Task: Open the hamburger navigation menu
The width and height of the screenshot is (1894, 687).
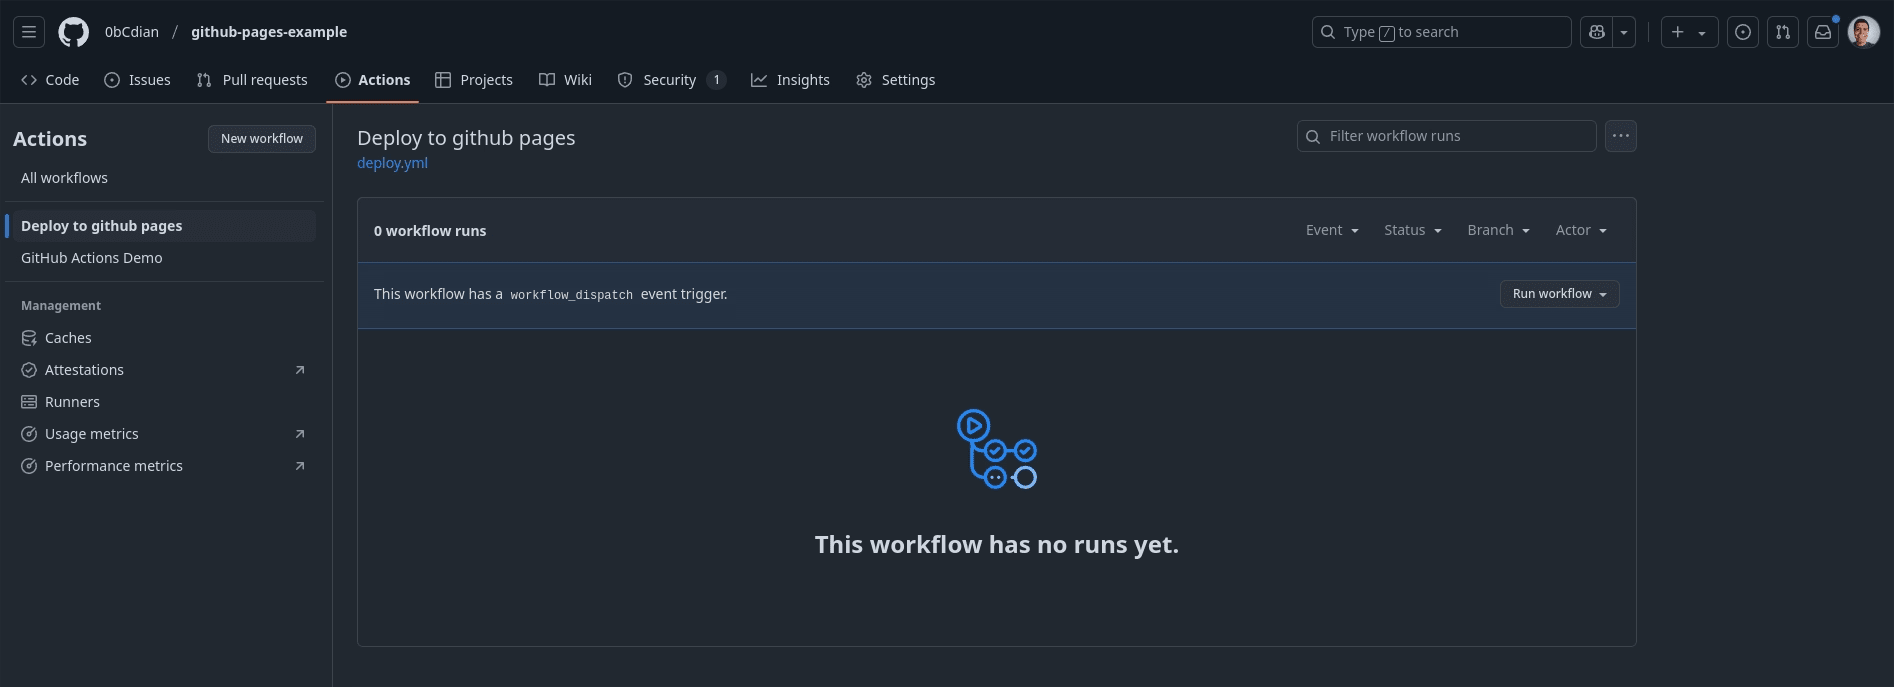Action: (29, 32)
